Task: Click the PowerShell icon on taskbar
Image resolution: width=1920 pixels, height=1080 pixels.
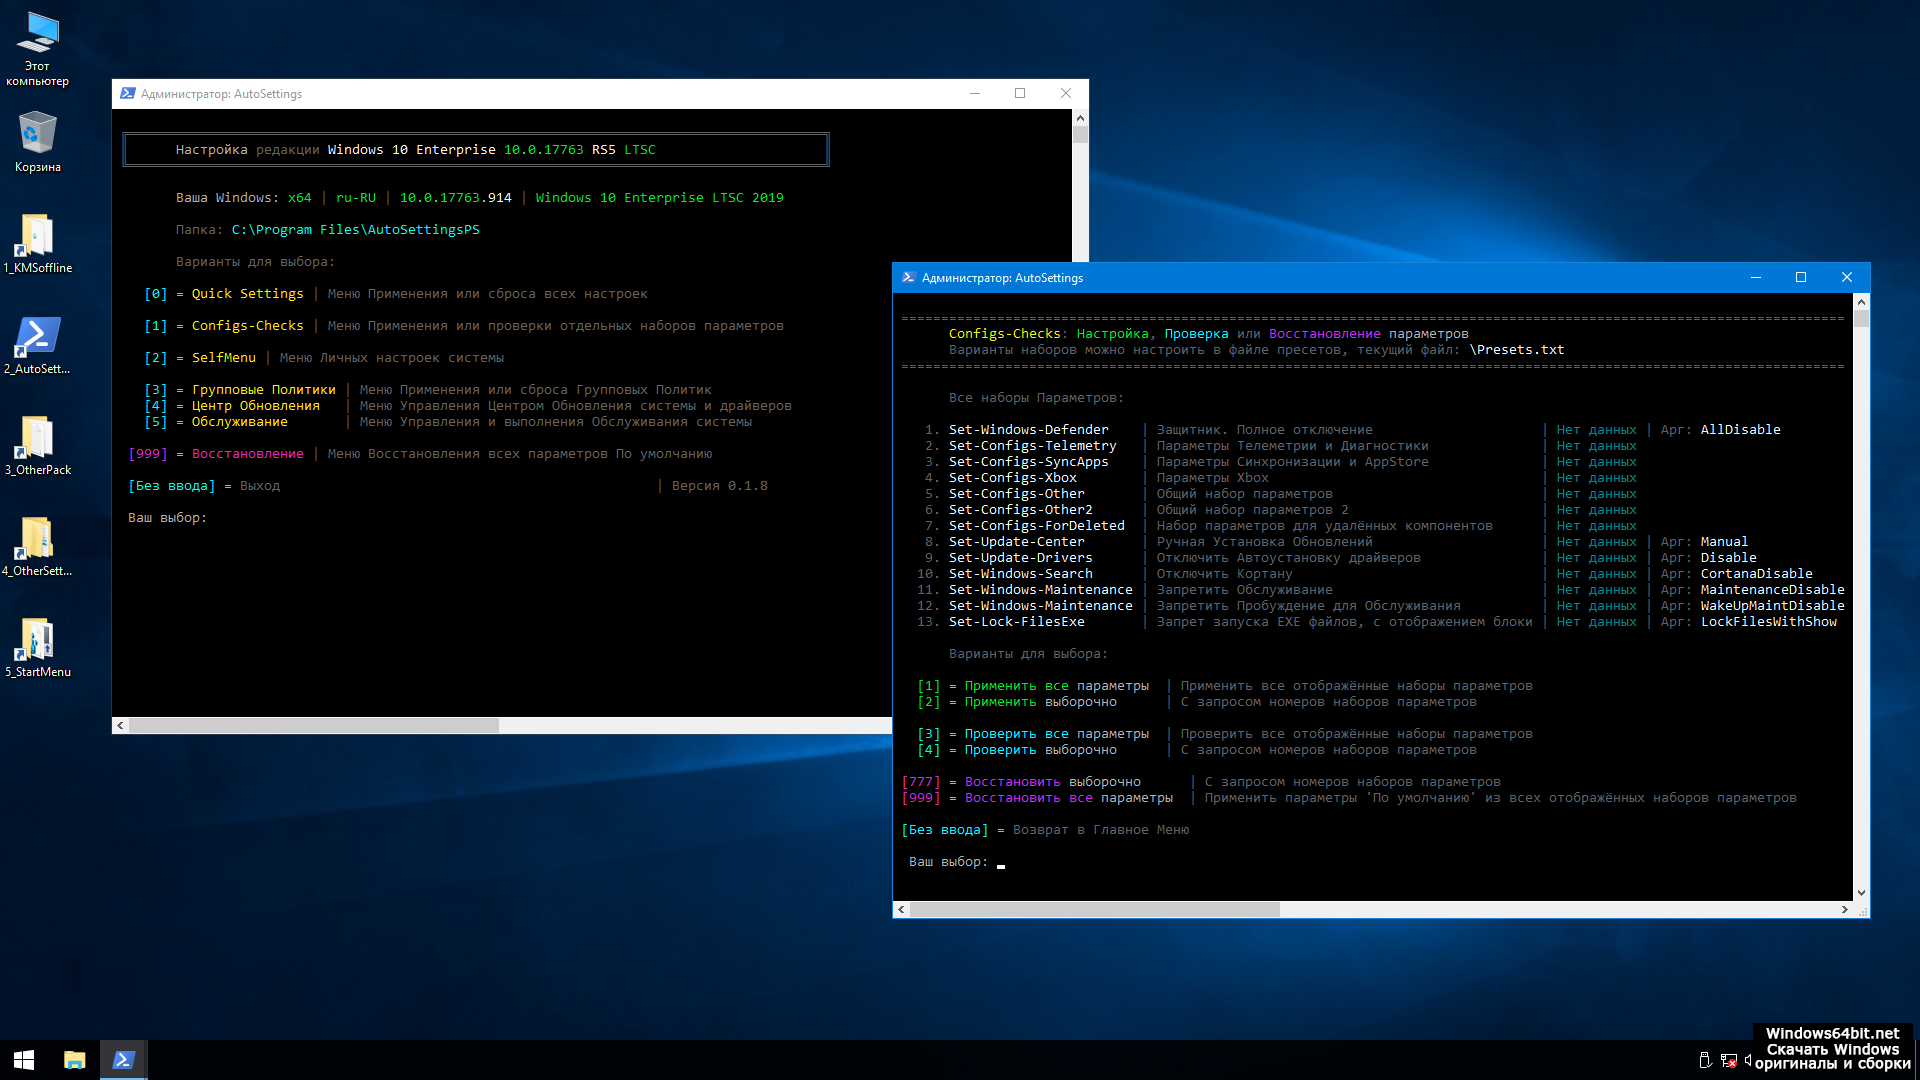Action: [x=124, y=1060]
